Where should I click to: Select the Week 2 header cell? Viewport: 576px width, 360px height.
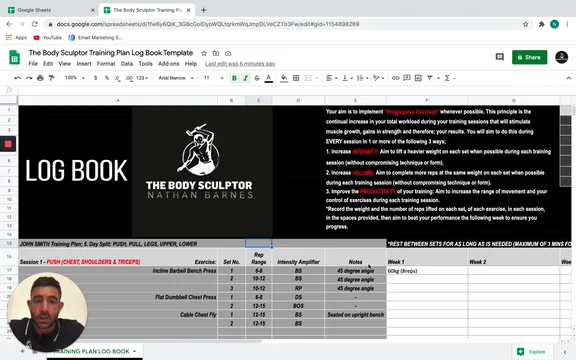[x=514, y=257]
